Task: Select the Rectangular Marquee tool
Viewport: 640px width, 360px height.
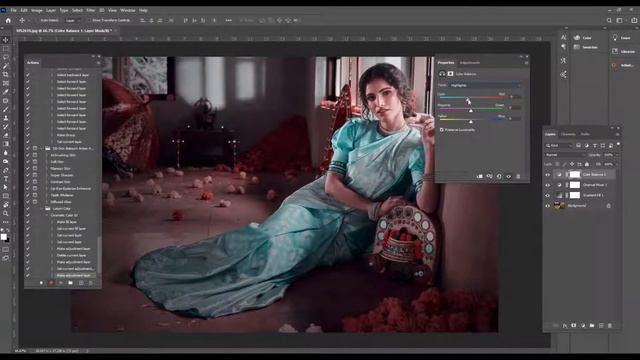Action: coord(6,49)
